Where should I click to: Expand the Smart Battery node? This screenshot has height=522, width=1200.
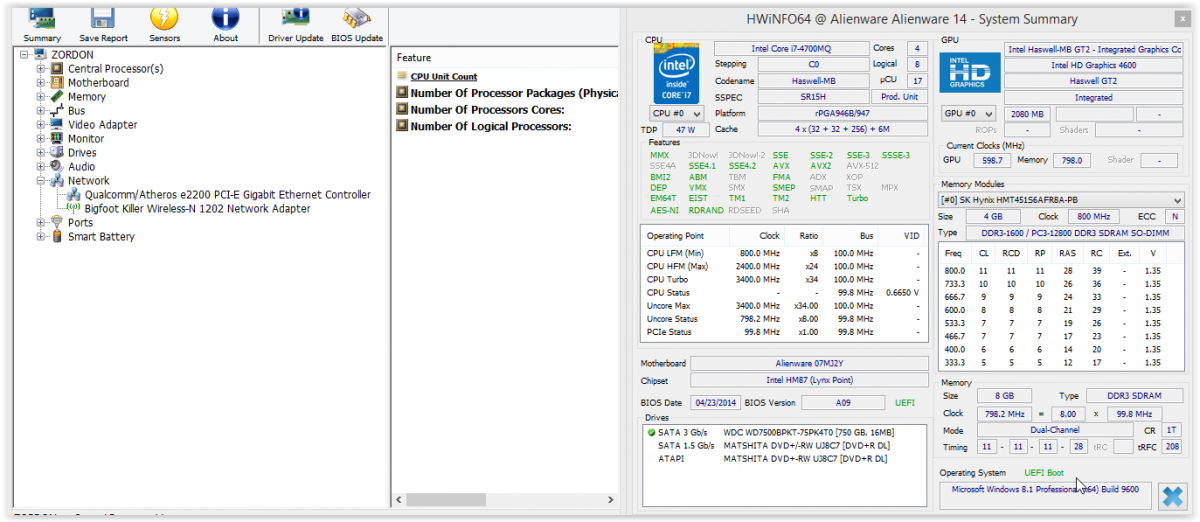(41, 237)
